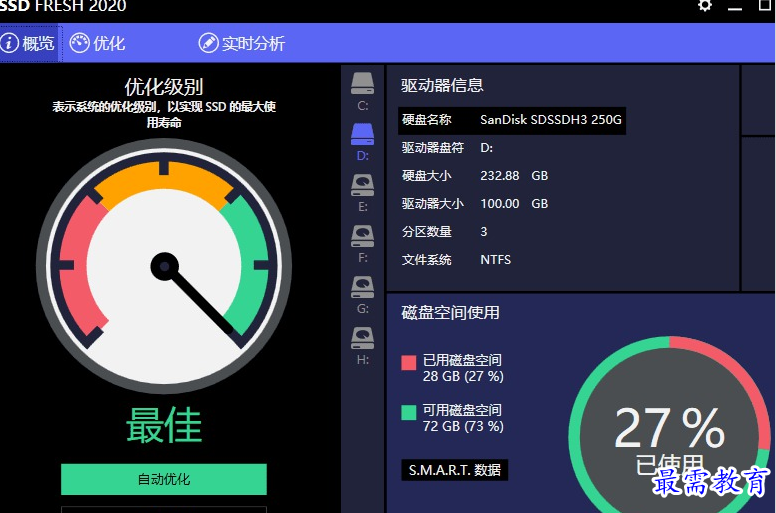The width and height of the screenshot is (776, 513).
Task: Select the 硬盘名称 SanDisk row
Action: (x=512, y=120)
